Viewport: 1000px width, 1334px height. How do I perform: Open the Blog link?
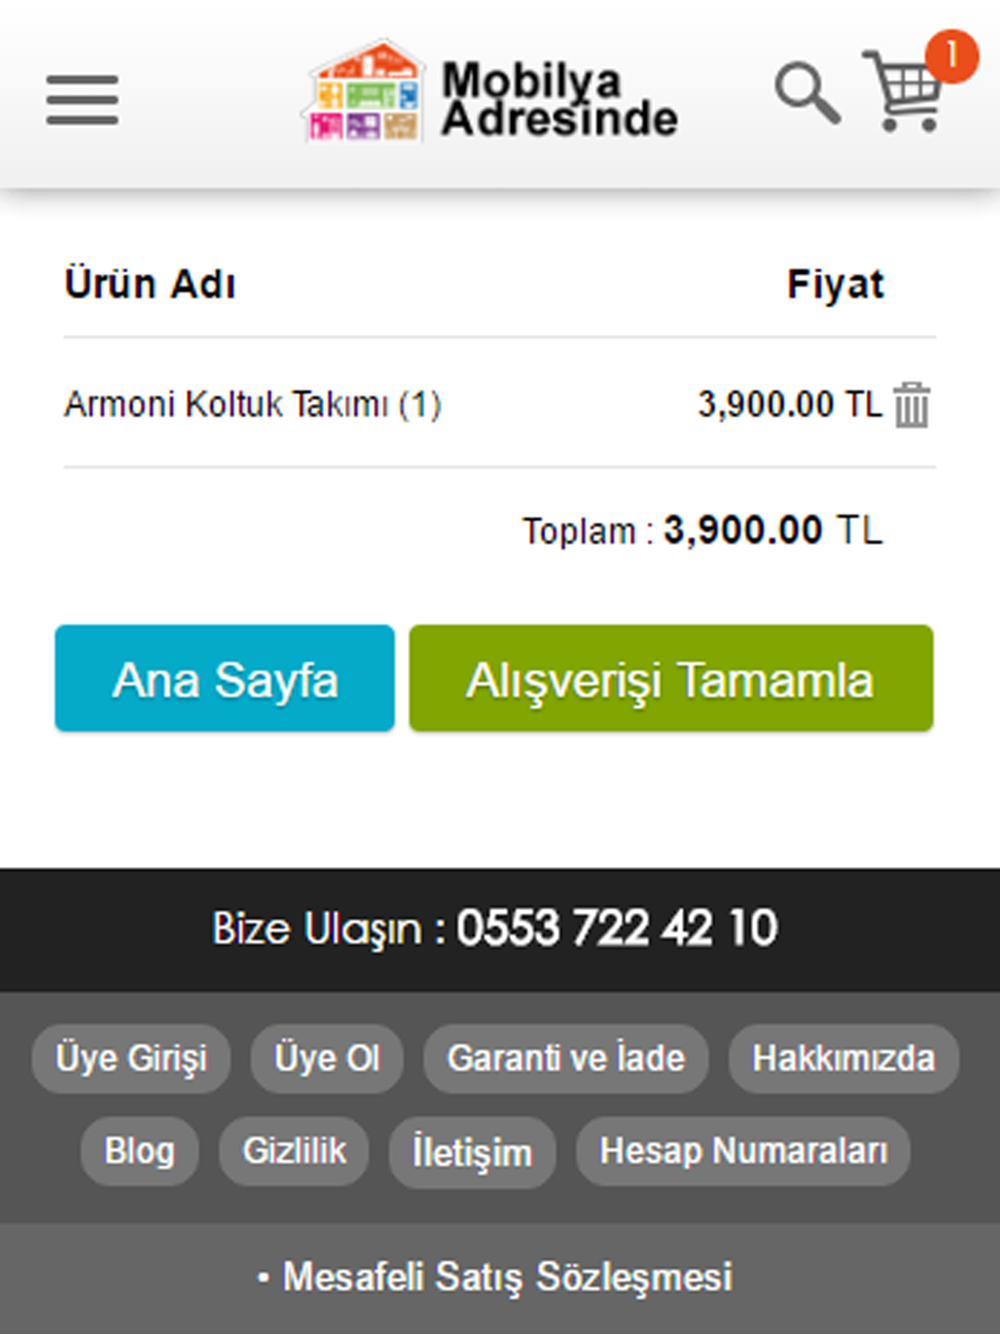click(139, 1151)
